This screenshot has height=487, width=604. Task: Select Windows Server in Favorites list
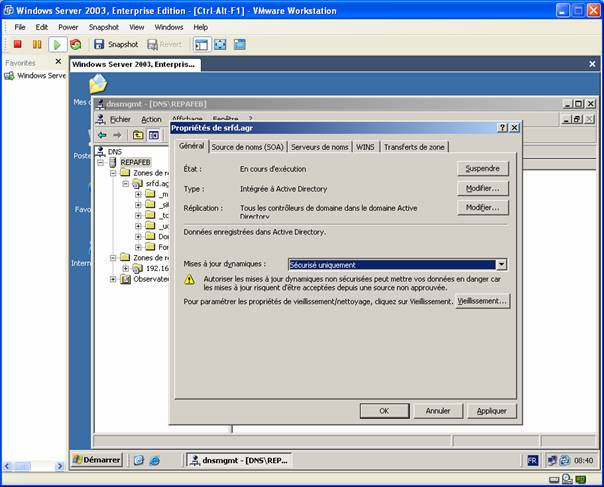click(35, 76)
